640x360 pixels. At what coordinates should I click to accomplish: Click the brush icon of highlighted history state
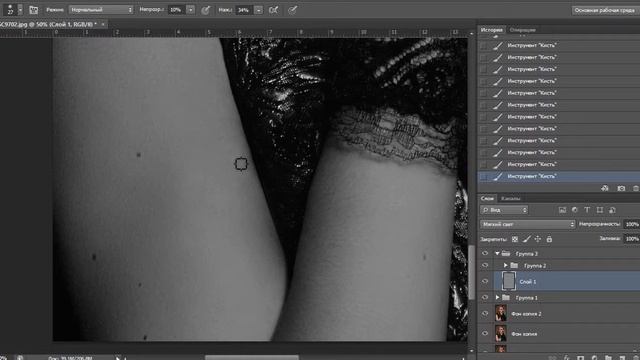coord(498,176)
